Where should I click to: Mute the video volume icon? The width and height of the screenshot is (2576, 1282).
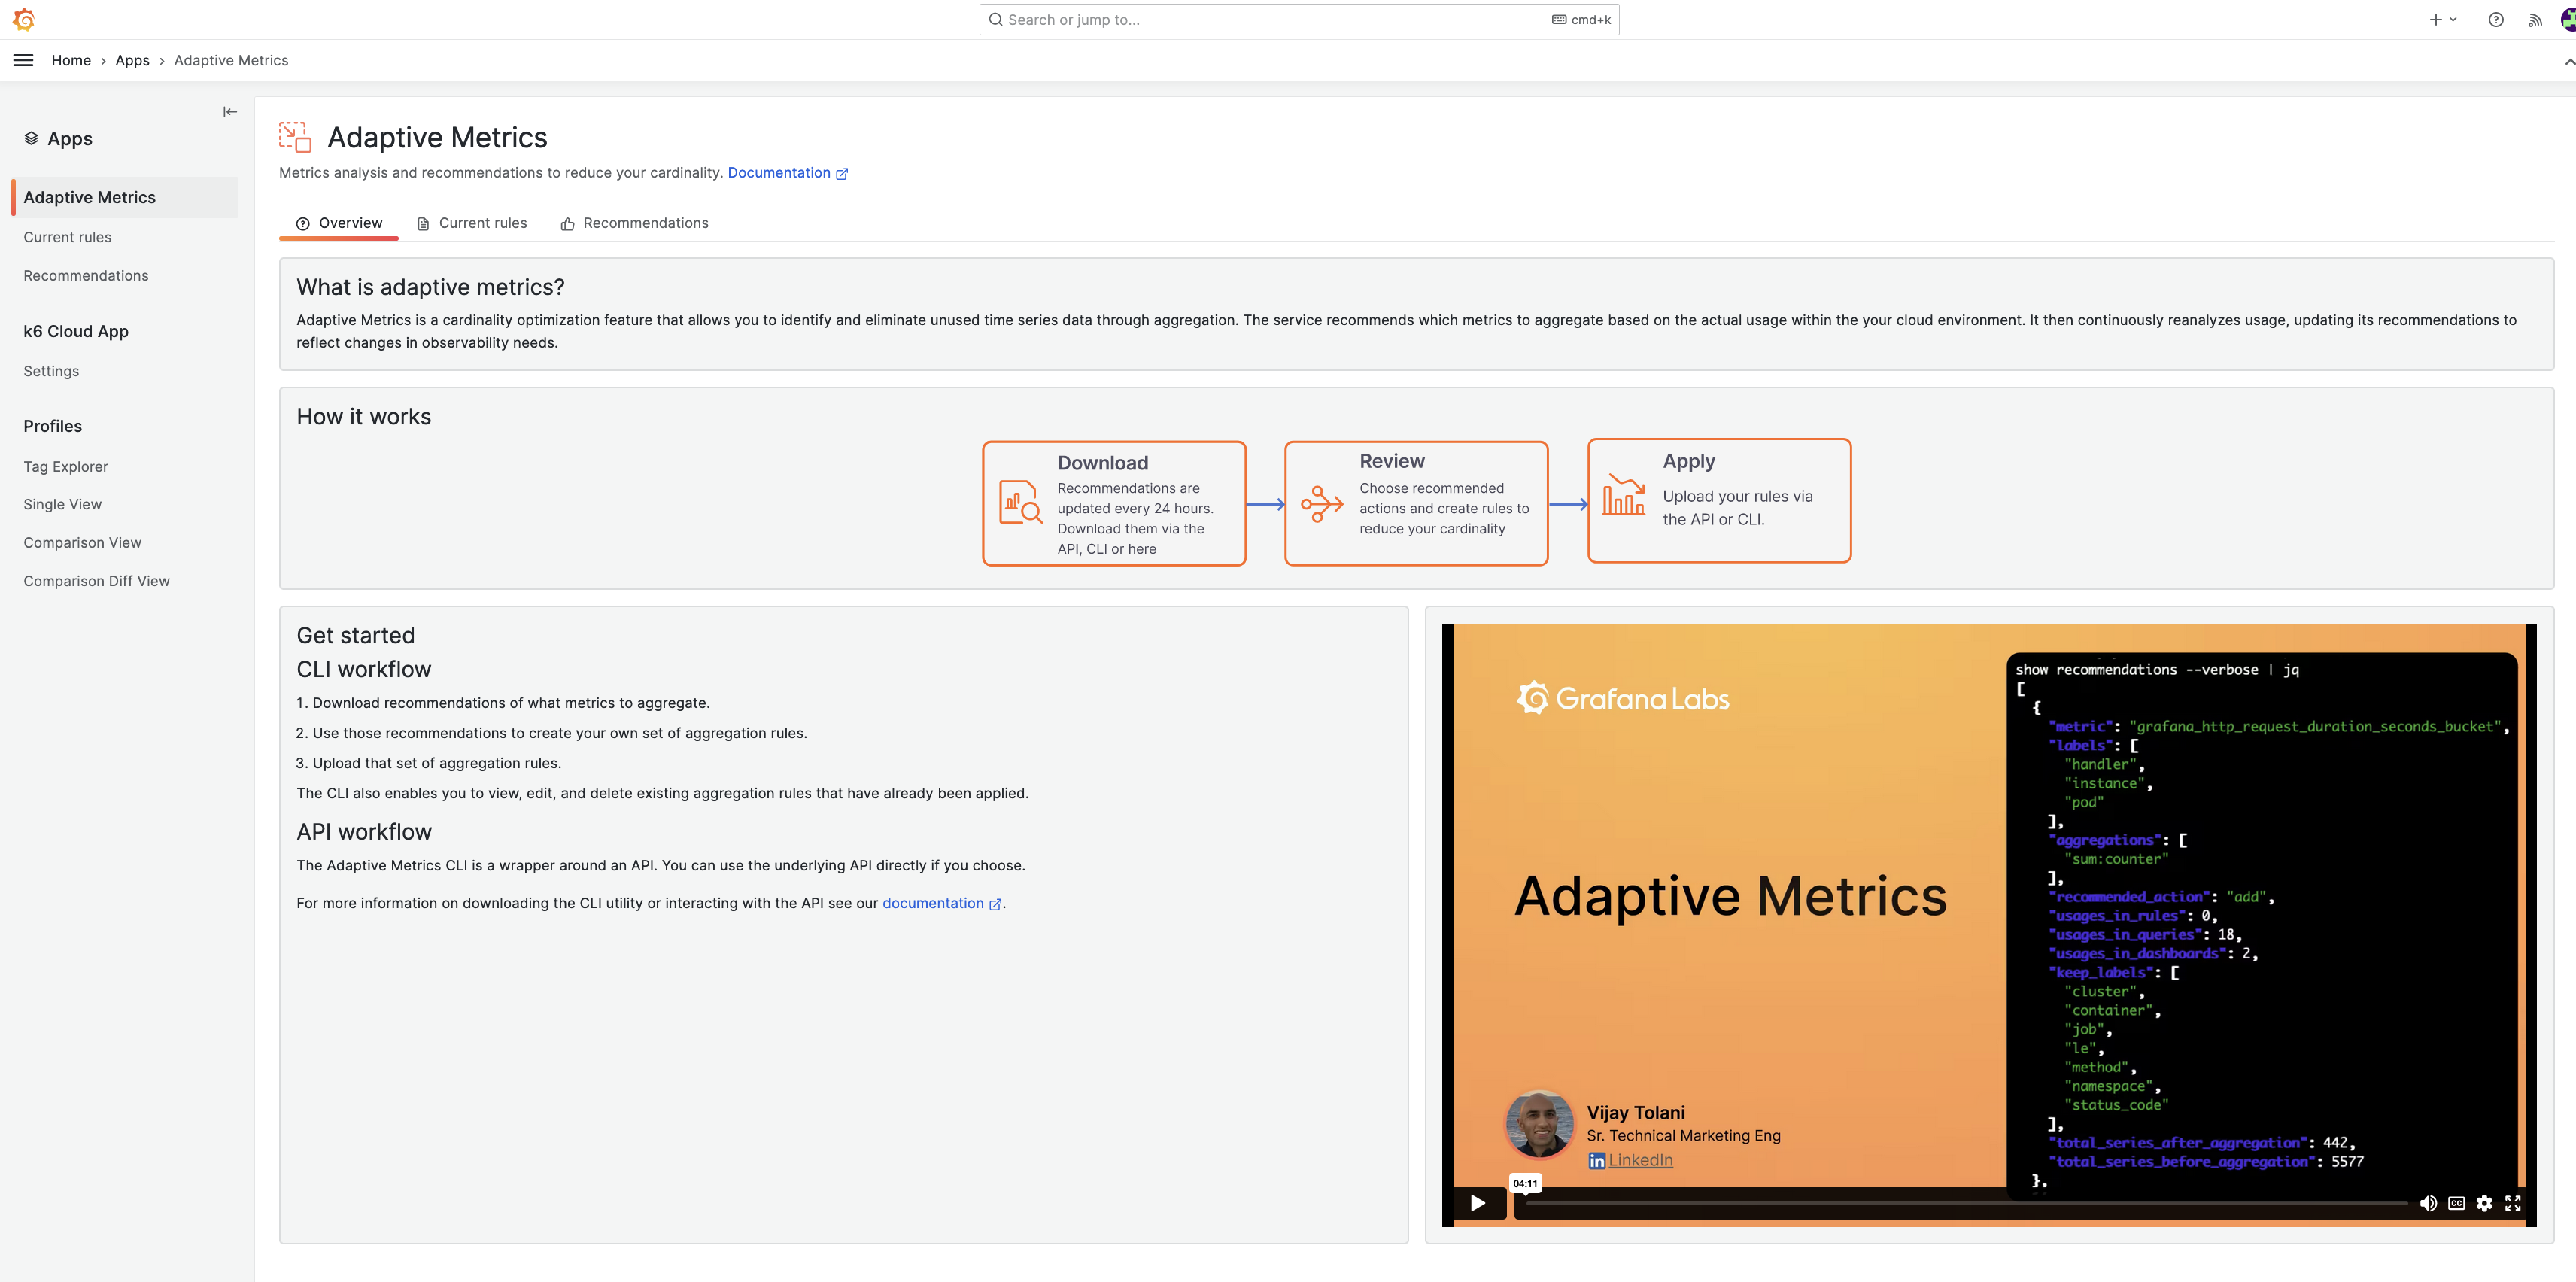(x=2427, y=1203)
